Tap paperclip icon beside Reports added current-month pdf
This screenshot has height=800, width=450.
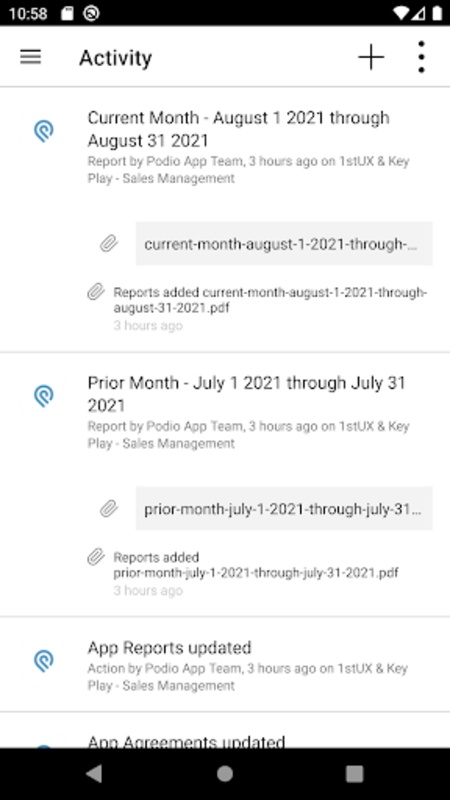coord(96,292)
